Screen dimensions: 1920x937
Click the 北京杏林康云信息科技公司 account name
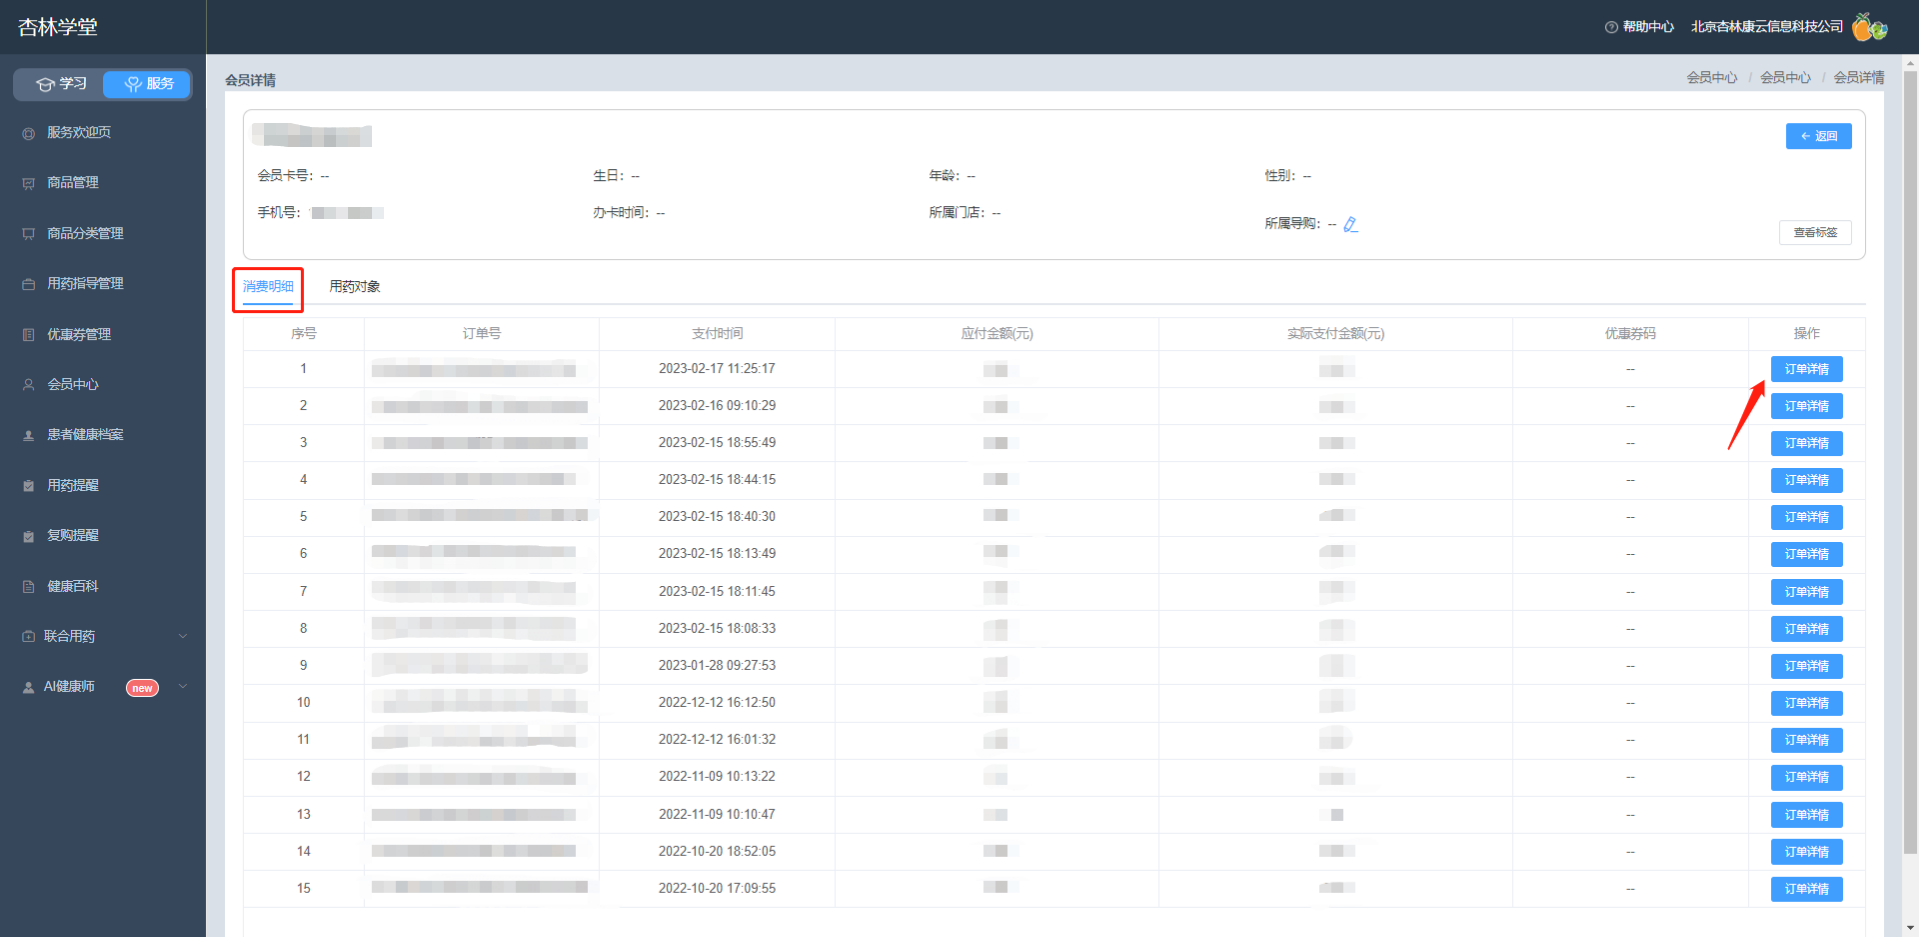click(1767, 27)
